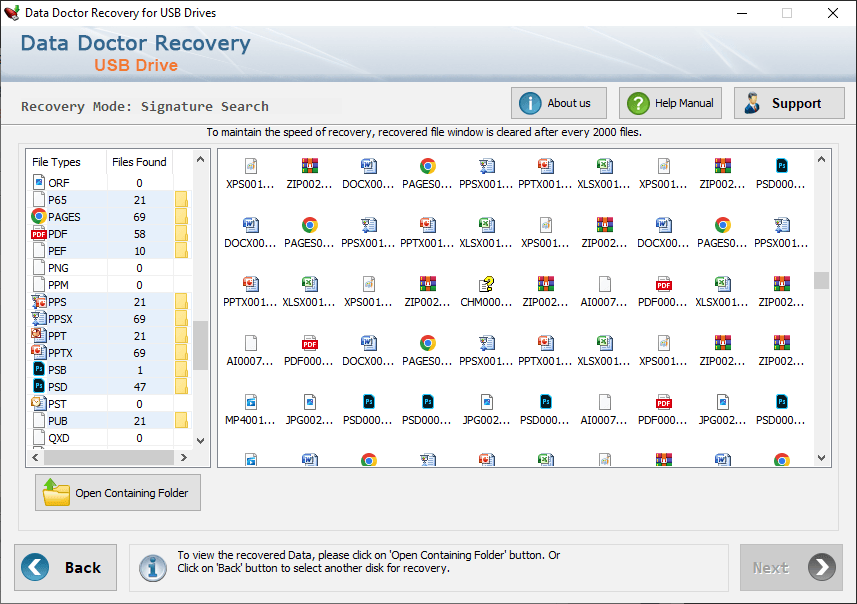Select the PPSX file type icon
Screen dimensions: 857x604
39,319
